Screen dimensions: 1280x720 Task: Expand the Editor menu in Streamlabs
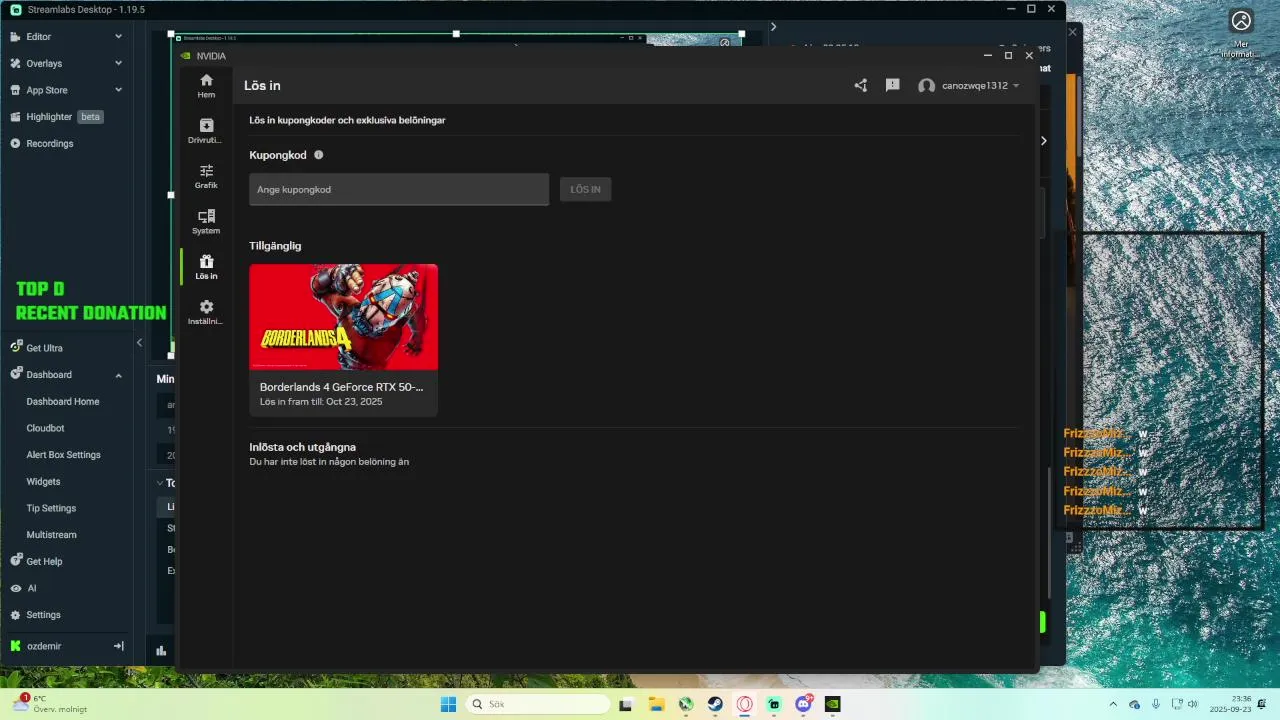pos(118,37)
